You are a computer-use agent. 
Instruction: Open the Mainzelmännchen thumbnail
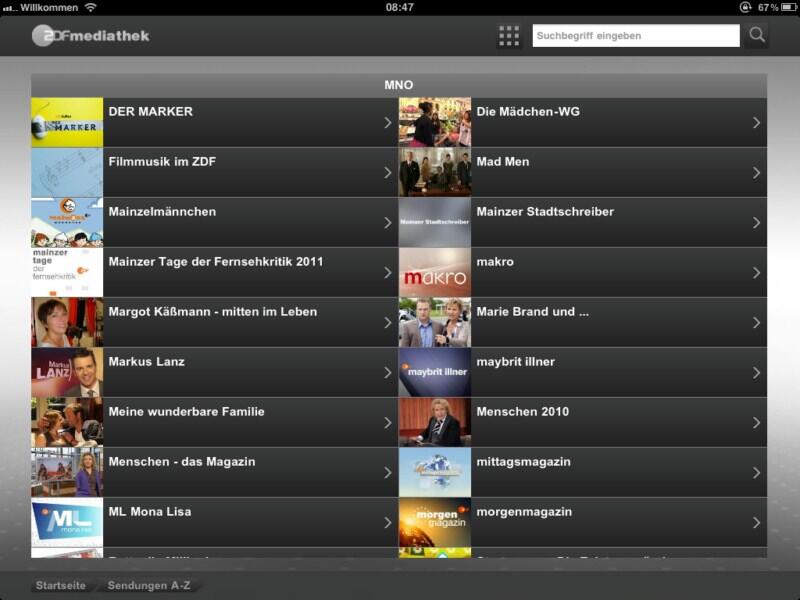67,222
